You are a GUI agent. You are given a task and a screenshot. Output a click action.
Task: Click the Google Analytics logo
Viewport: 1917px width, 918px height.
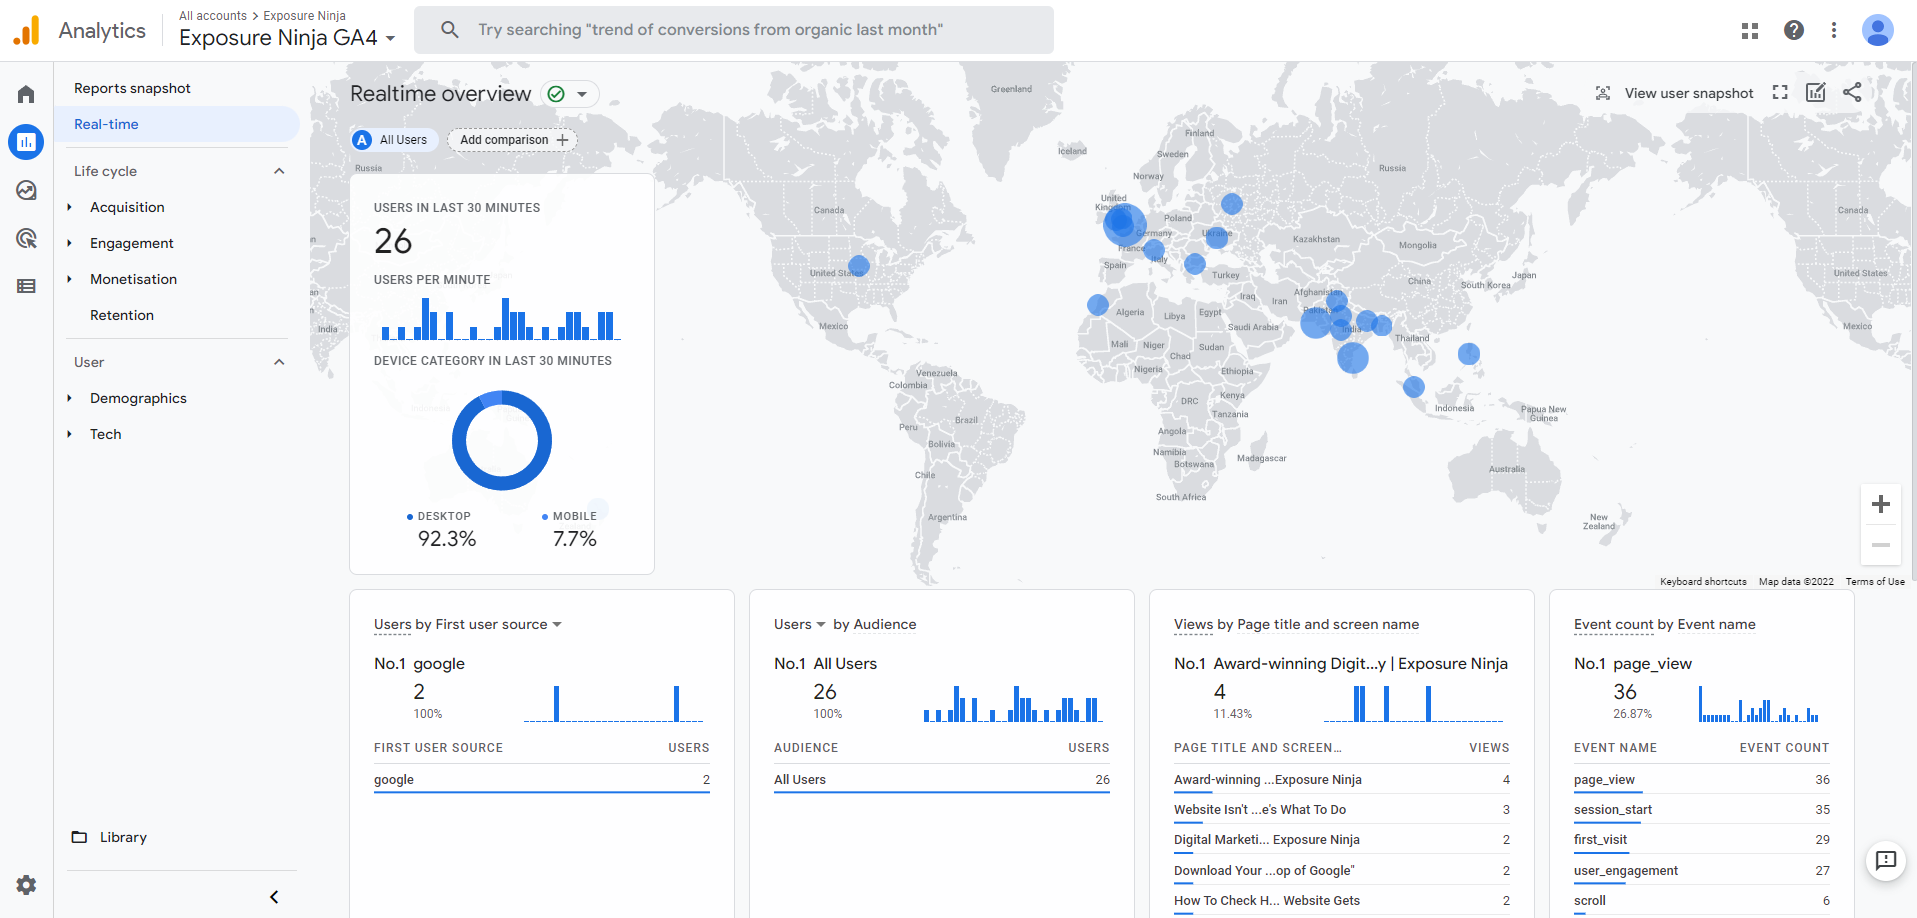(27, 30)
